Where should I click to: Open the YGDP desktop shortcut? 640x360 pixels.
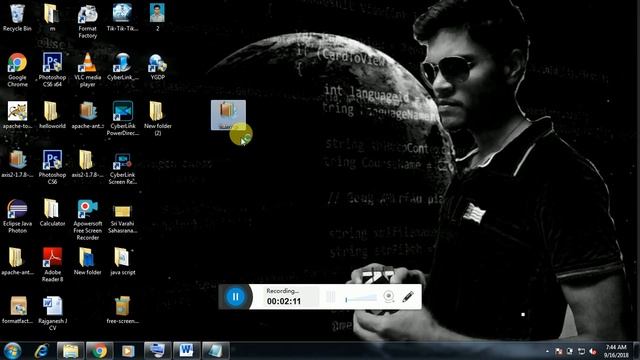158,67
